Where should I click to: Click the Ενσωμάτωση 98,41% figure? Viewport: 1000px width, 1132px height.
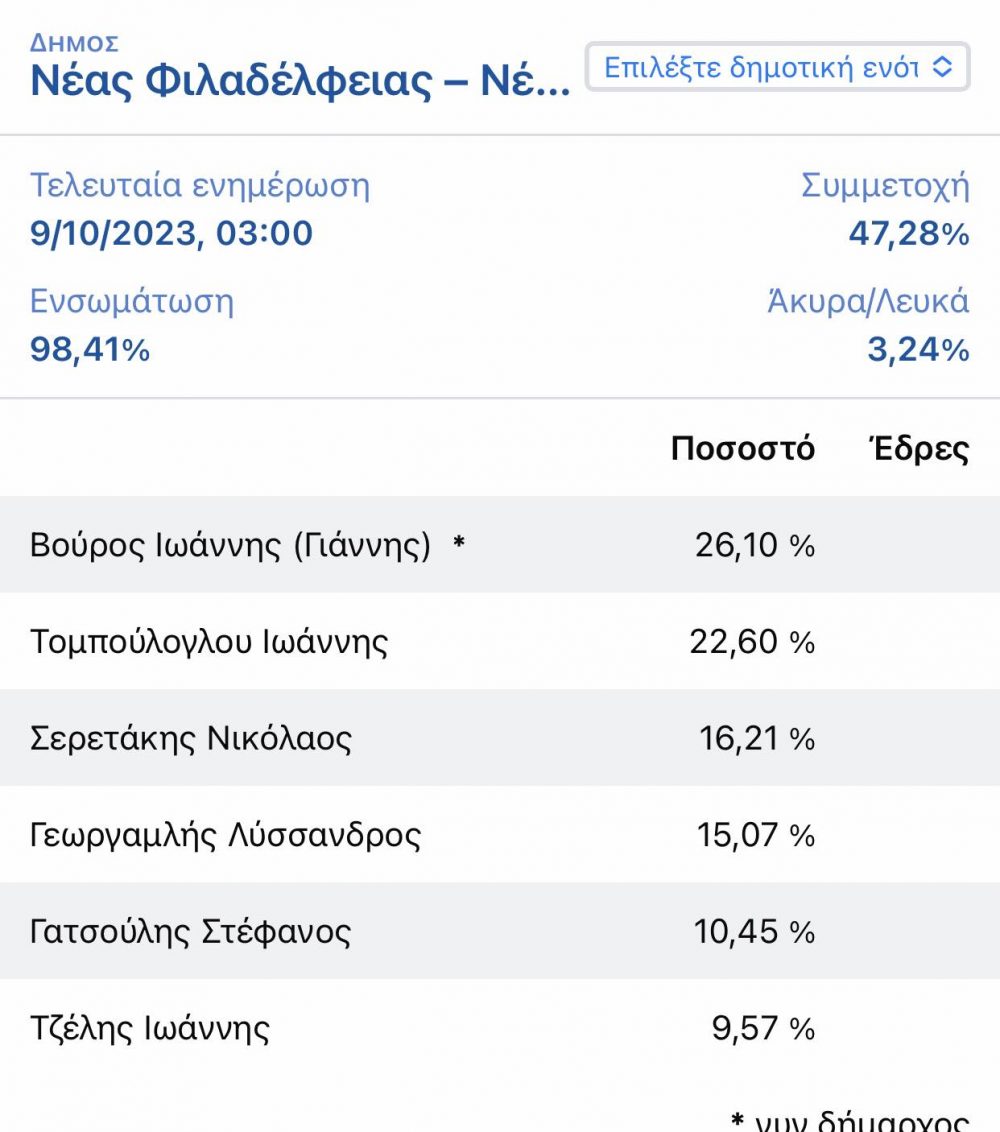coord(90,349)
